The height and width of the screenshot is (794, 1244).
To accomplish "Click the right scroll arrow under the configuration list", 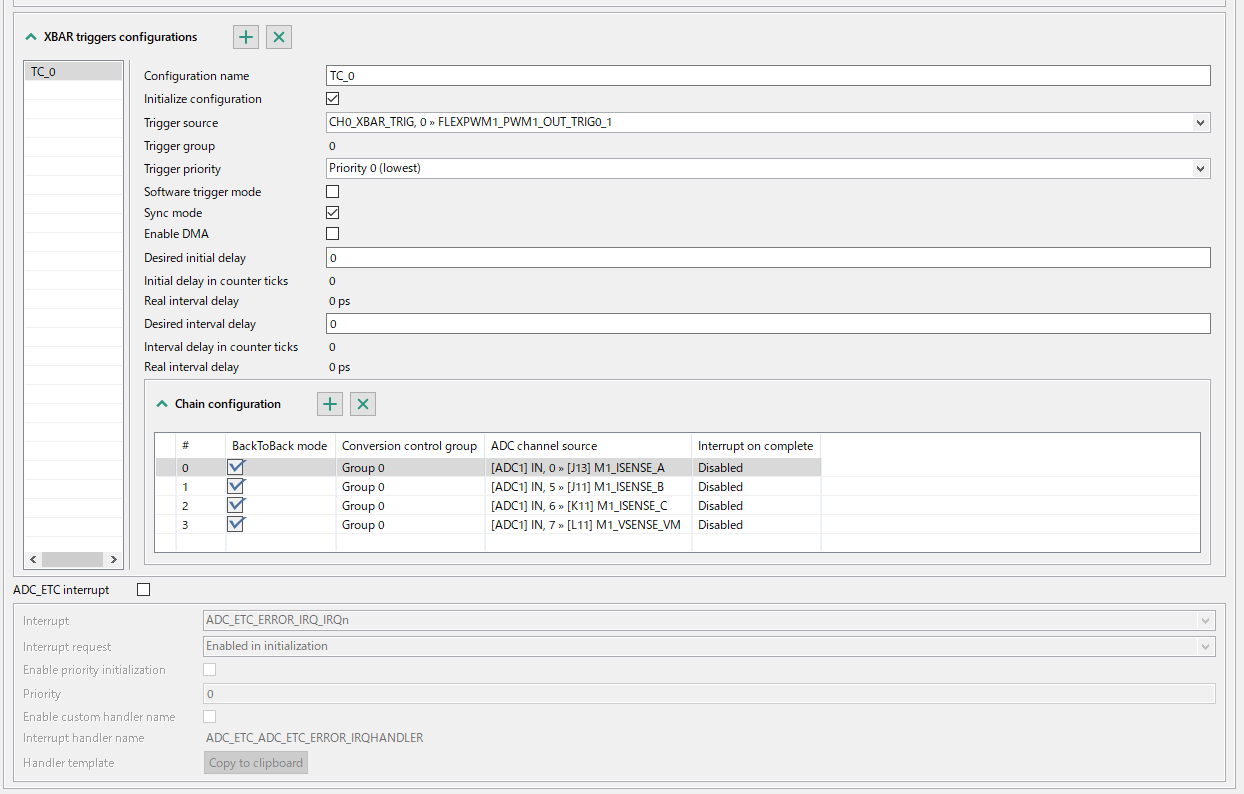I will [x=114, y=559].
